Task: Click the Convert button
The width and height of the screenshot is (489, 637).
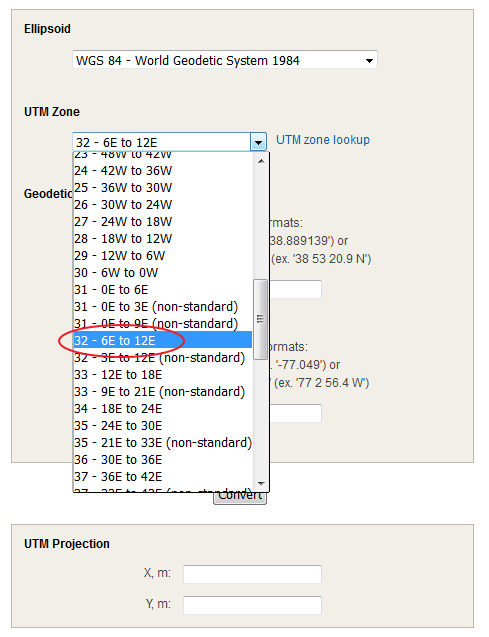Action: (x=240, y=496)
